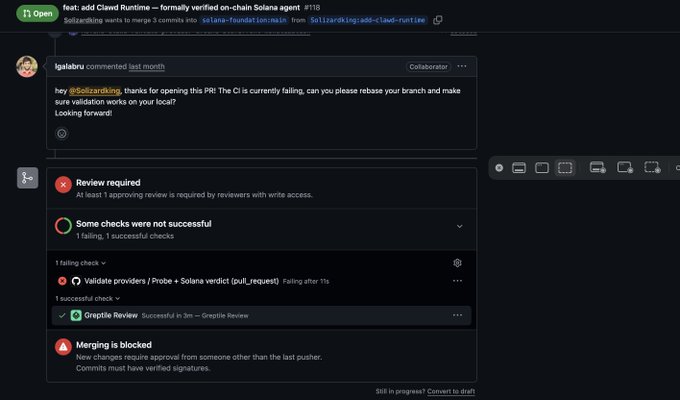The image size is (680, 400).
Task: Close the screenshot toolbar
Action: (x=499, y=168)
